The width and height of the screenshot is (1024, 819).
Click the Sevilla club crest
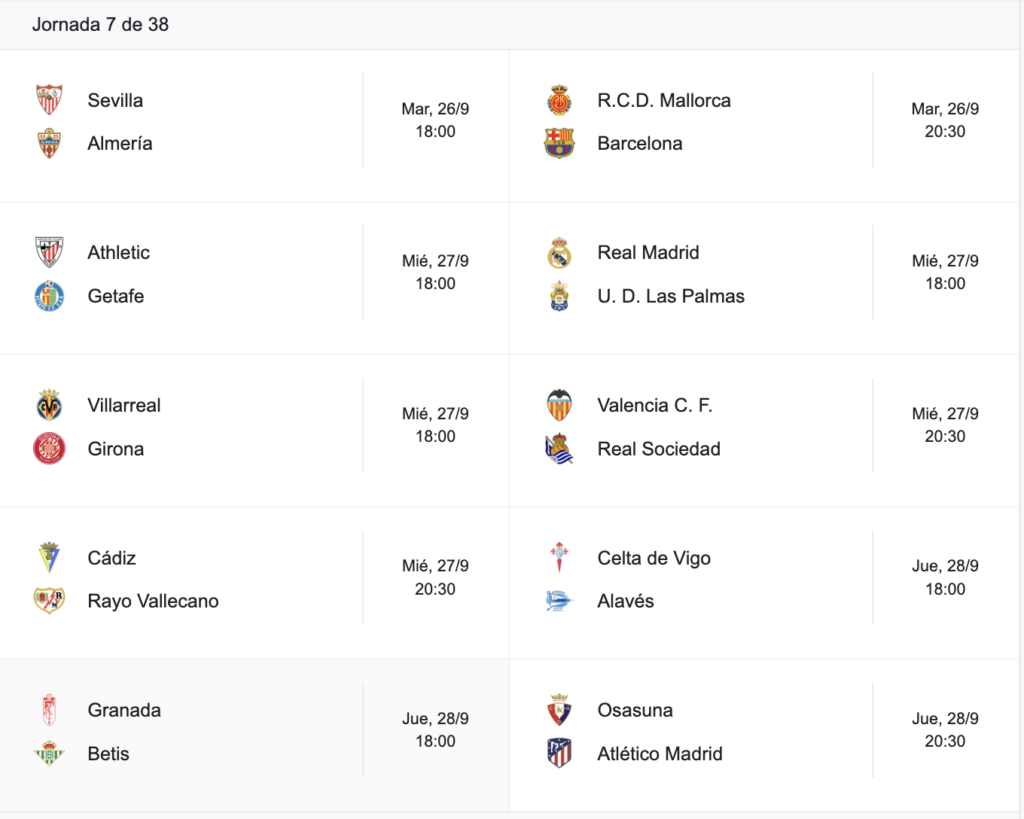click(49, 100)
